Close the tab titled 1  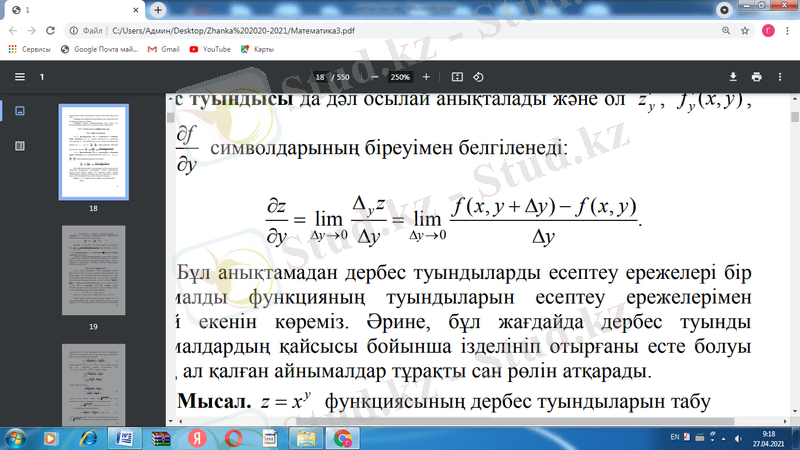(136, 10)
